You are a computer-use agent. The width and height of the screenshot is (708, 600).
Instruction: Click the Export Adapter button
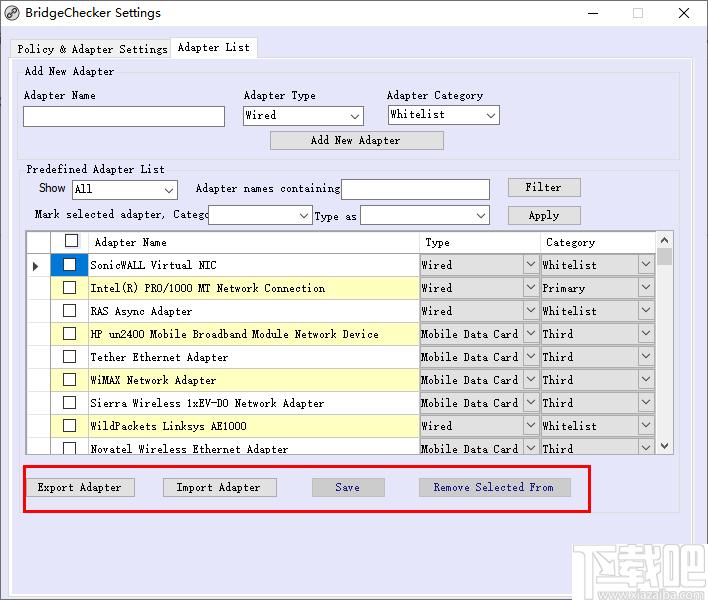pos(80,488)
